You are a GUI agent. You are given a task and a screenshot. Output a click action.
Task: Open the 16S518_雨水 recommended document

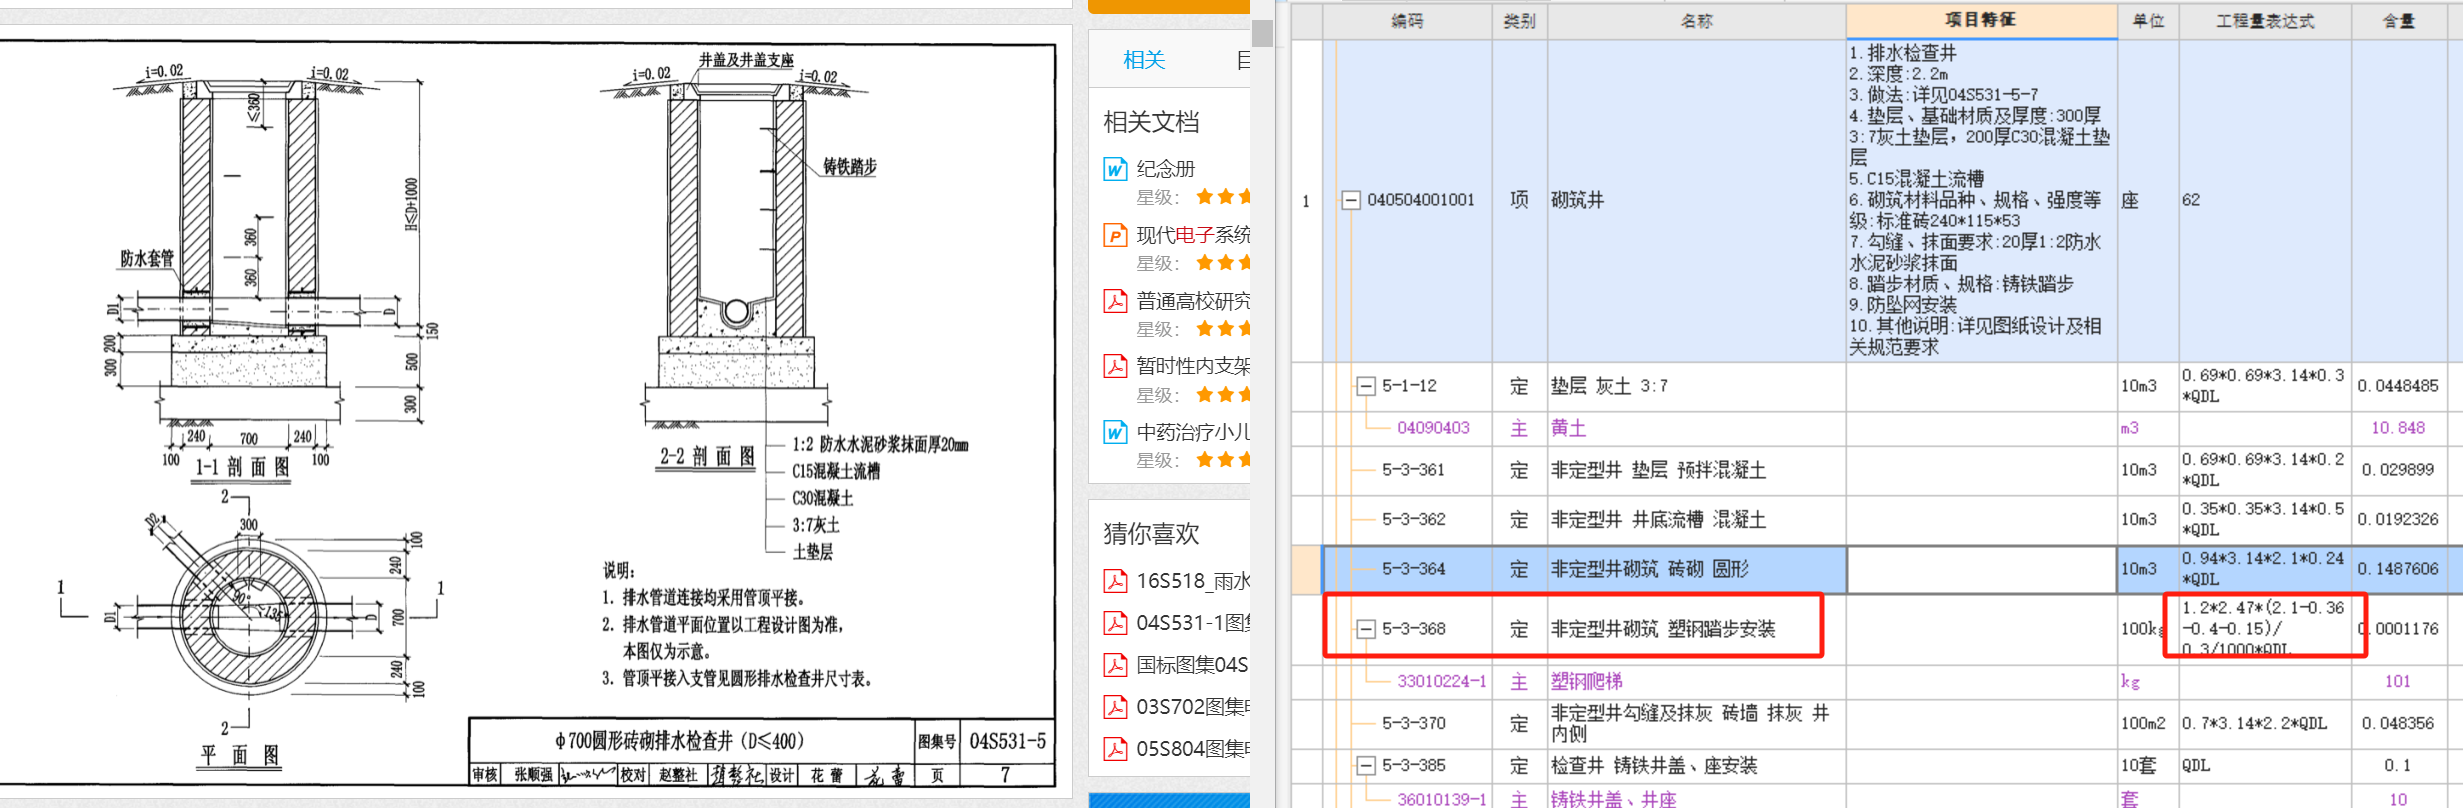pos(1193,581)
